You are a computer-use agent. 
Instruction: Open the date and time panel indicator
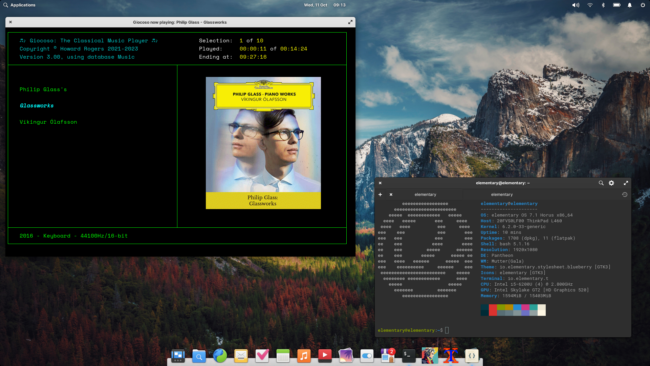coord(325,5)
